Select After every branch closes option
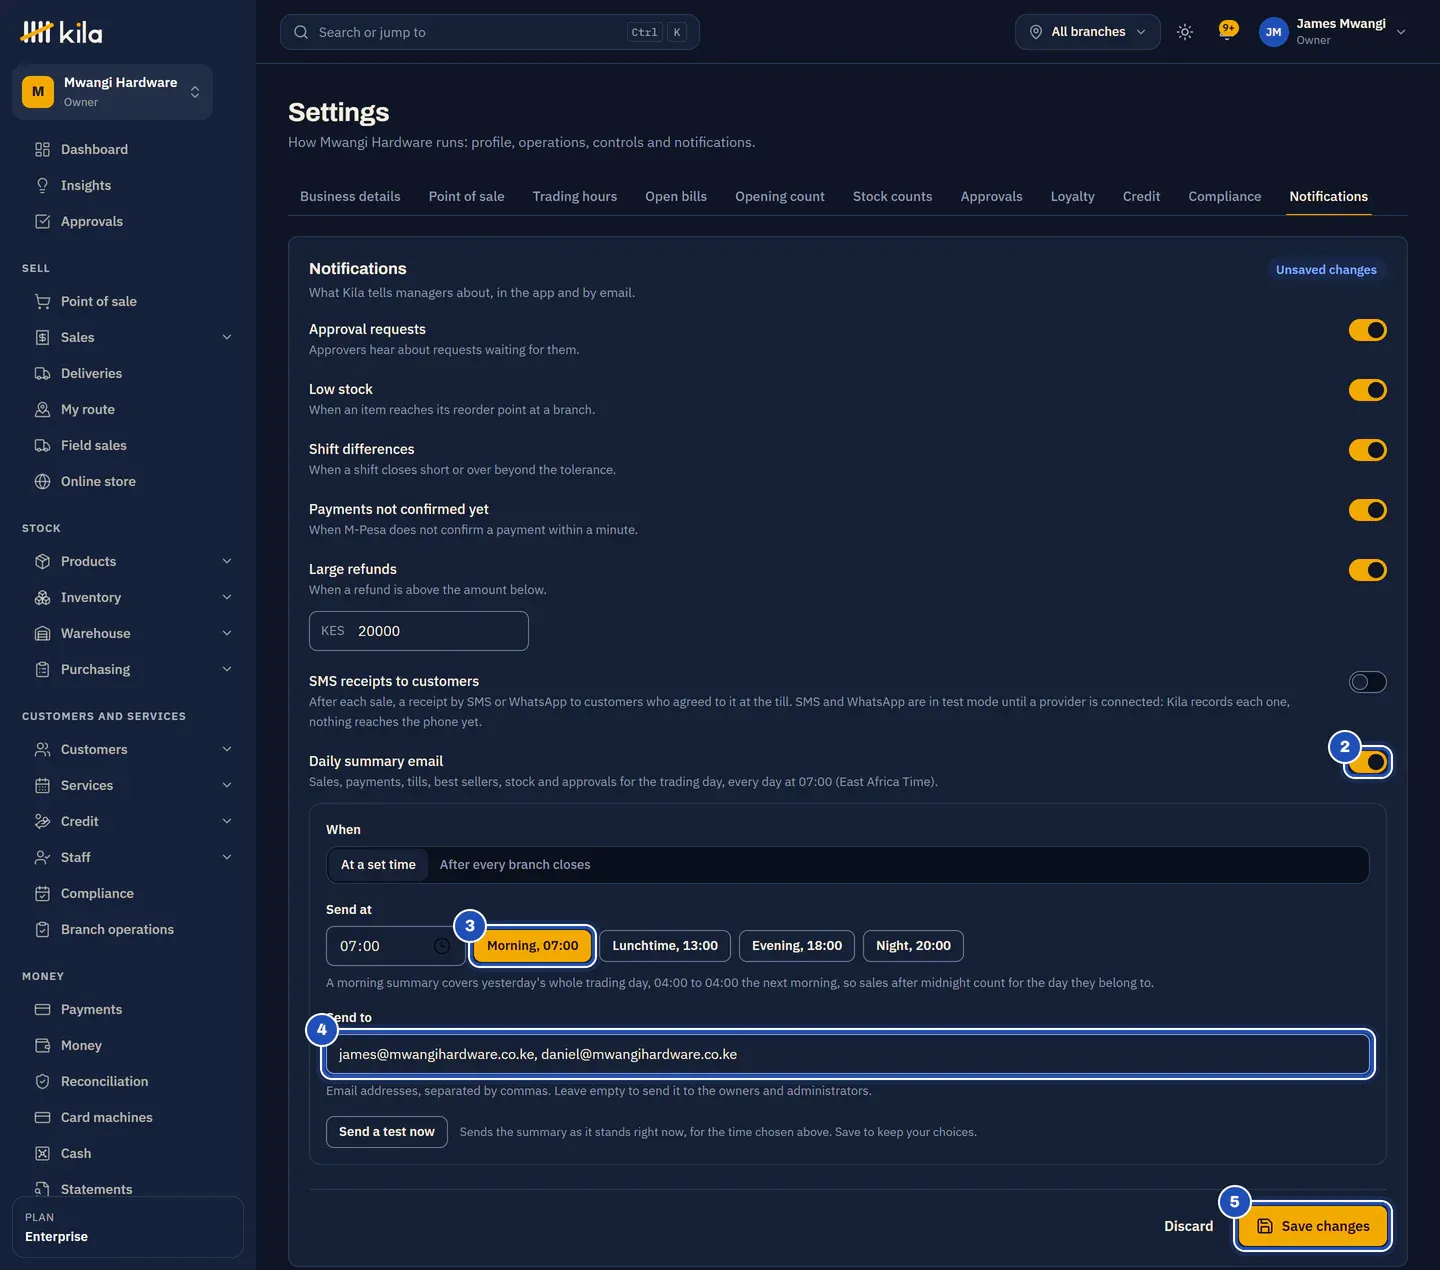Screen dimensions: 1440x1270 click(515, 865)
